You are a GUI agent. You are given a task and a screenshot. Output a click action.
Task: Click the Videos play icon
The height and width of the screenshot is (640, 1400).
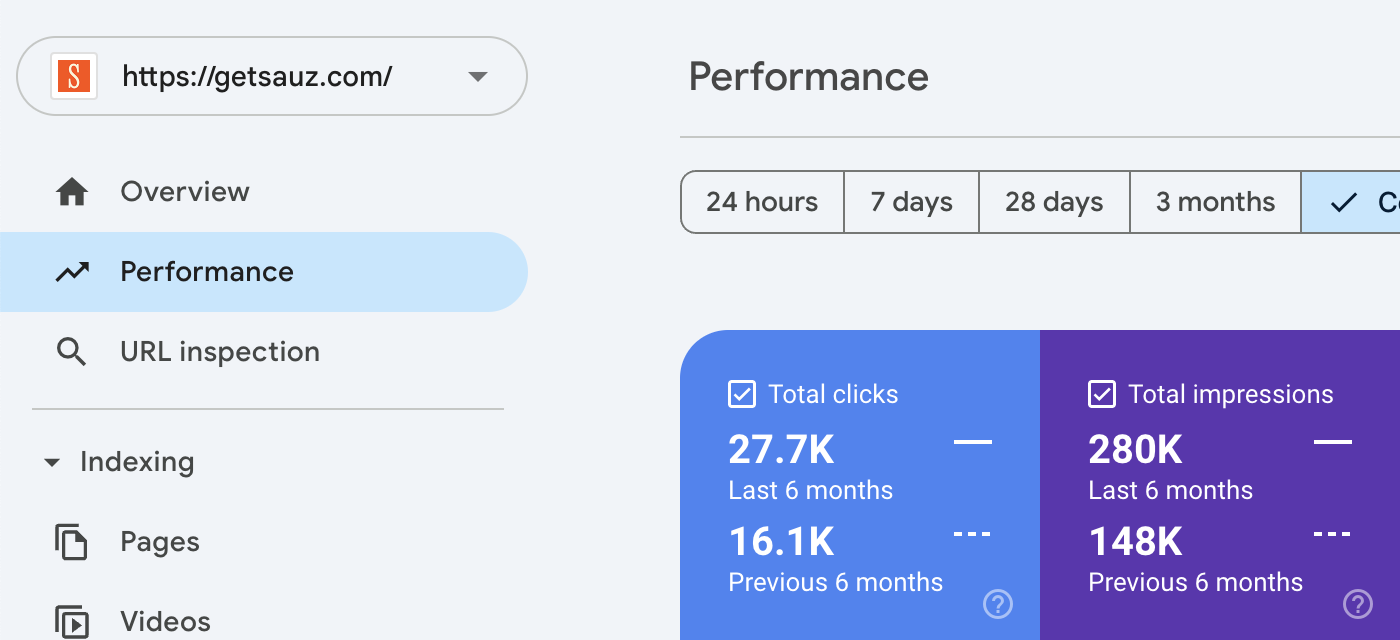[x=72, y=622]
